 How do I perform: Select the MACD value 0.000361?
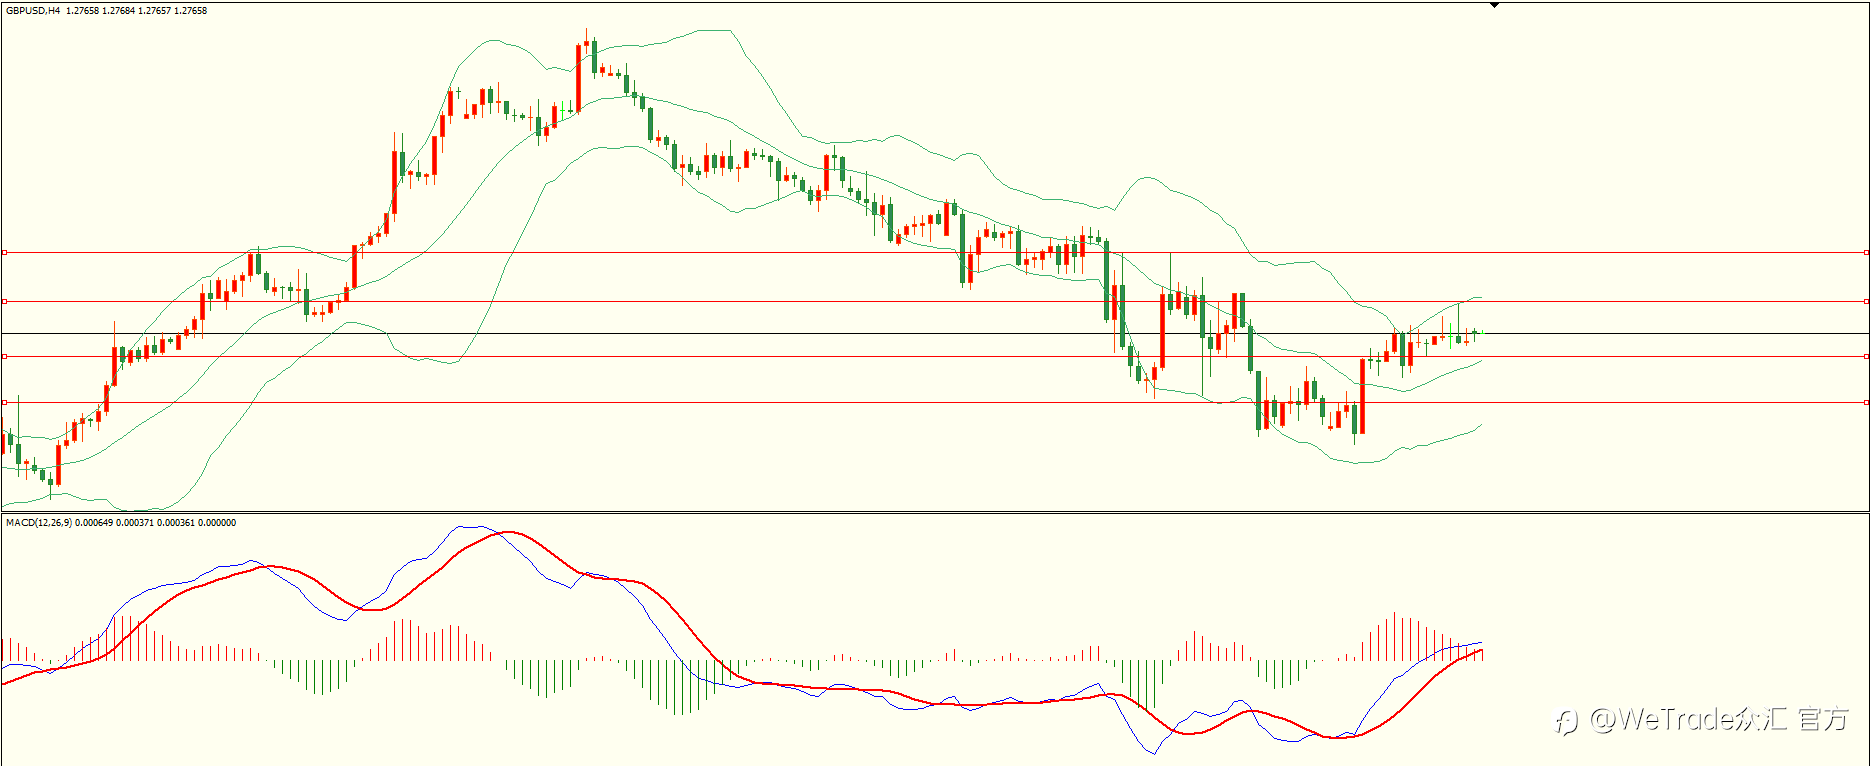(176, 523)
